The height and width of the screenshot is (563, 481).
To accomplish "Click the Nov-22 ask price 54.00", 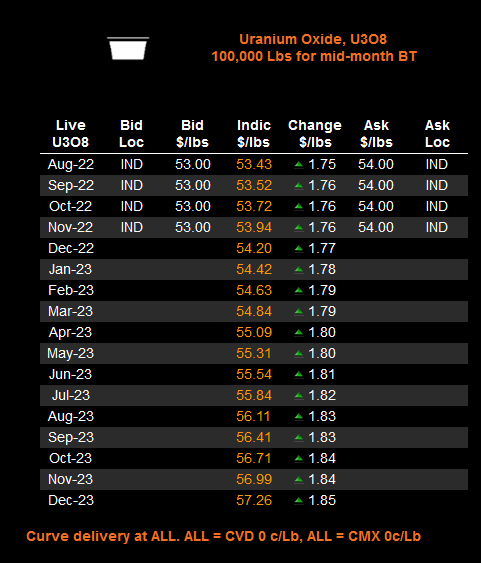I will click(376, 227).
